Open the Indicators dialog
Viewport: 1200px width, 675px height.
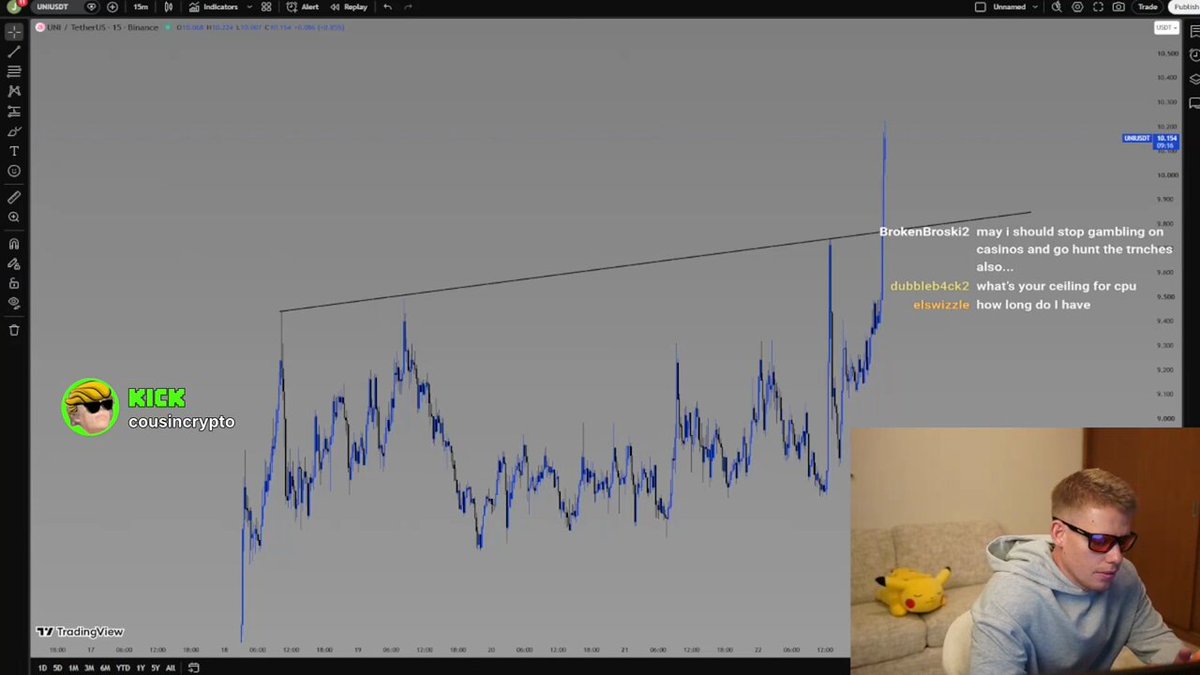click(214, 7)
